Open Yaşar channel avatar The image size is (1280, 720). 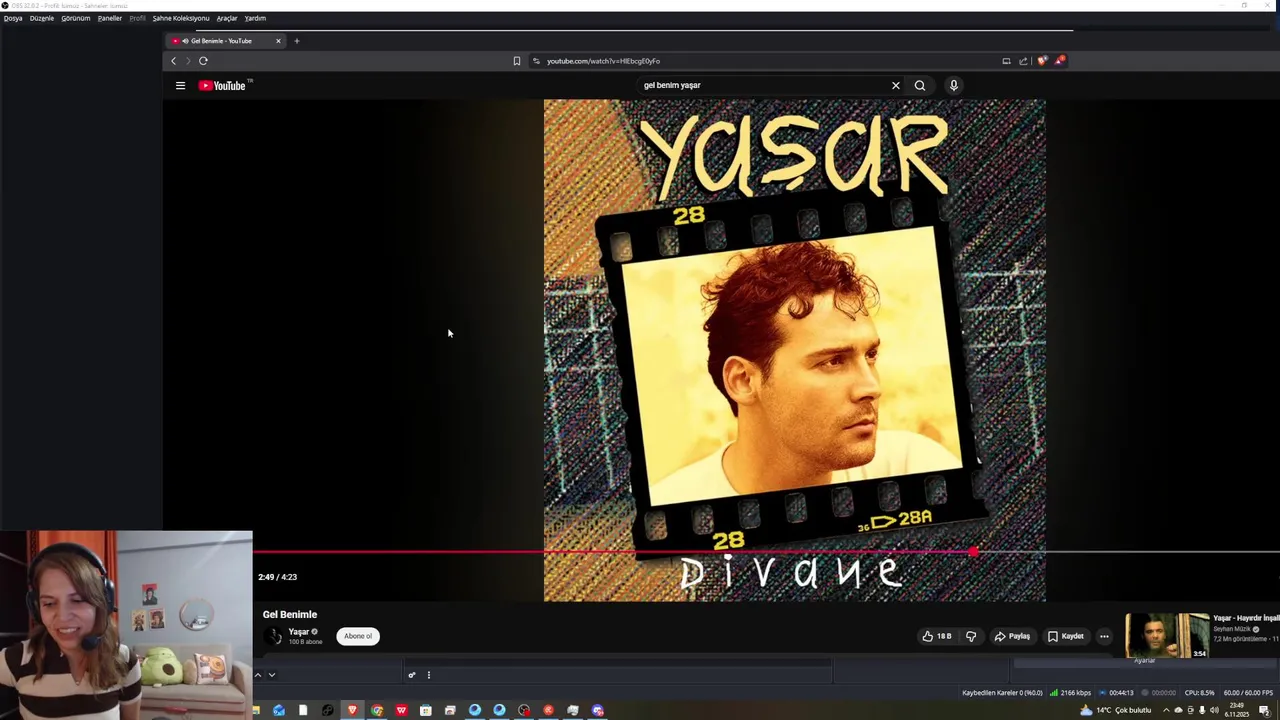click(273, 636)
